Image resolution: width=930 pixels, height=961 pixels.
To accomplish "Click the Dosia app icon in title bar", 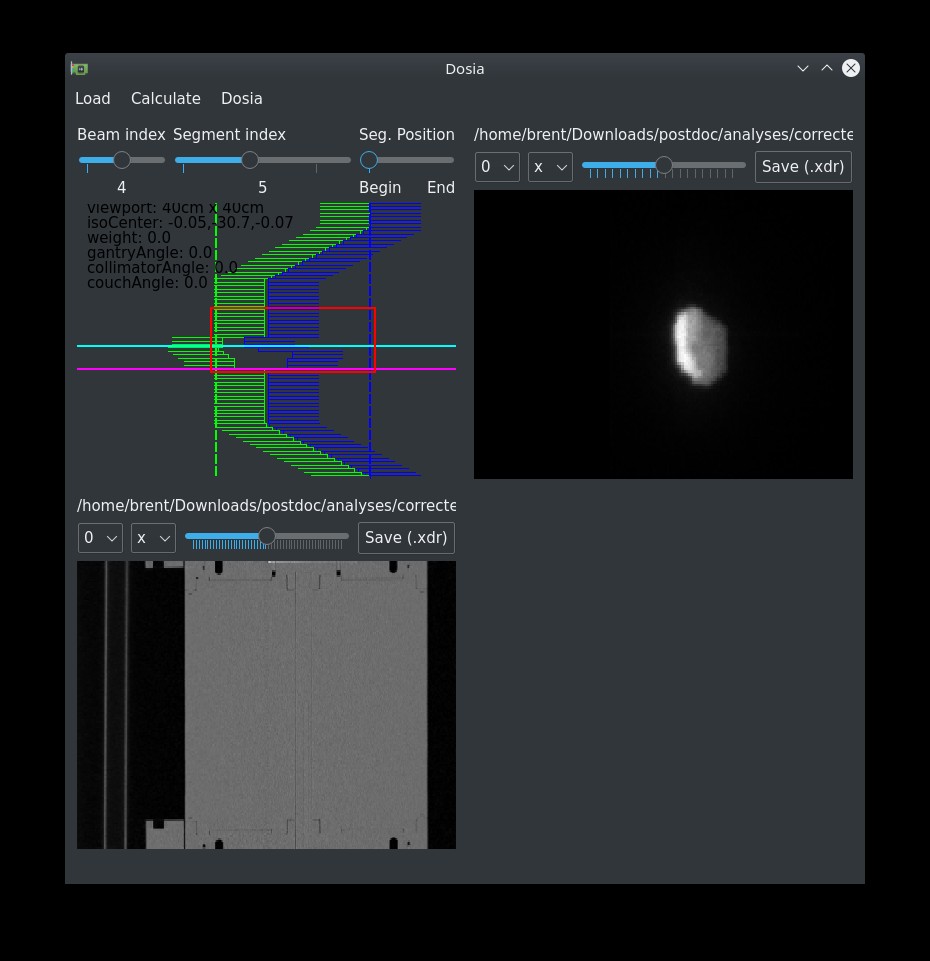I will click(79, 69).
